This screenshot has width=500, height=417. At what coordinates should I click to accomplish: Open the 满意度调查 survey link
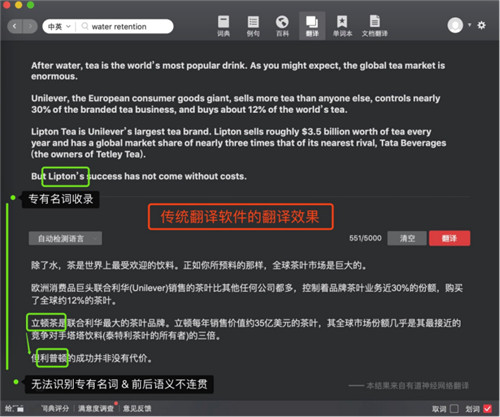coord(96,408)
